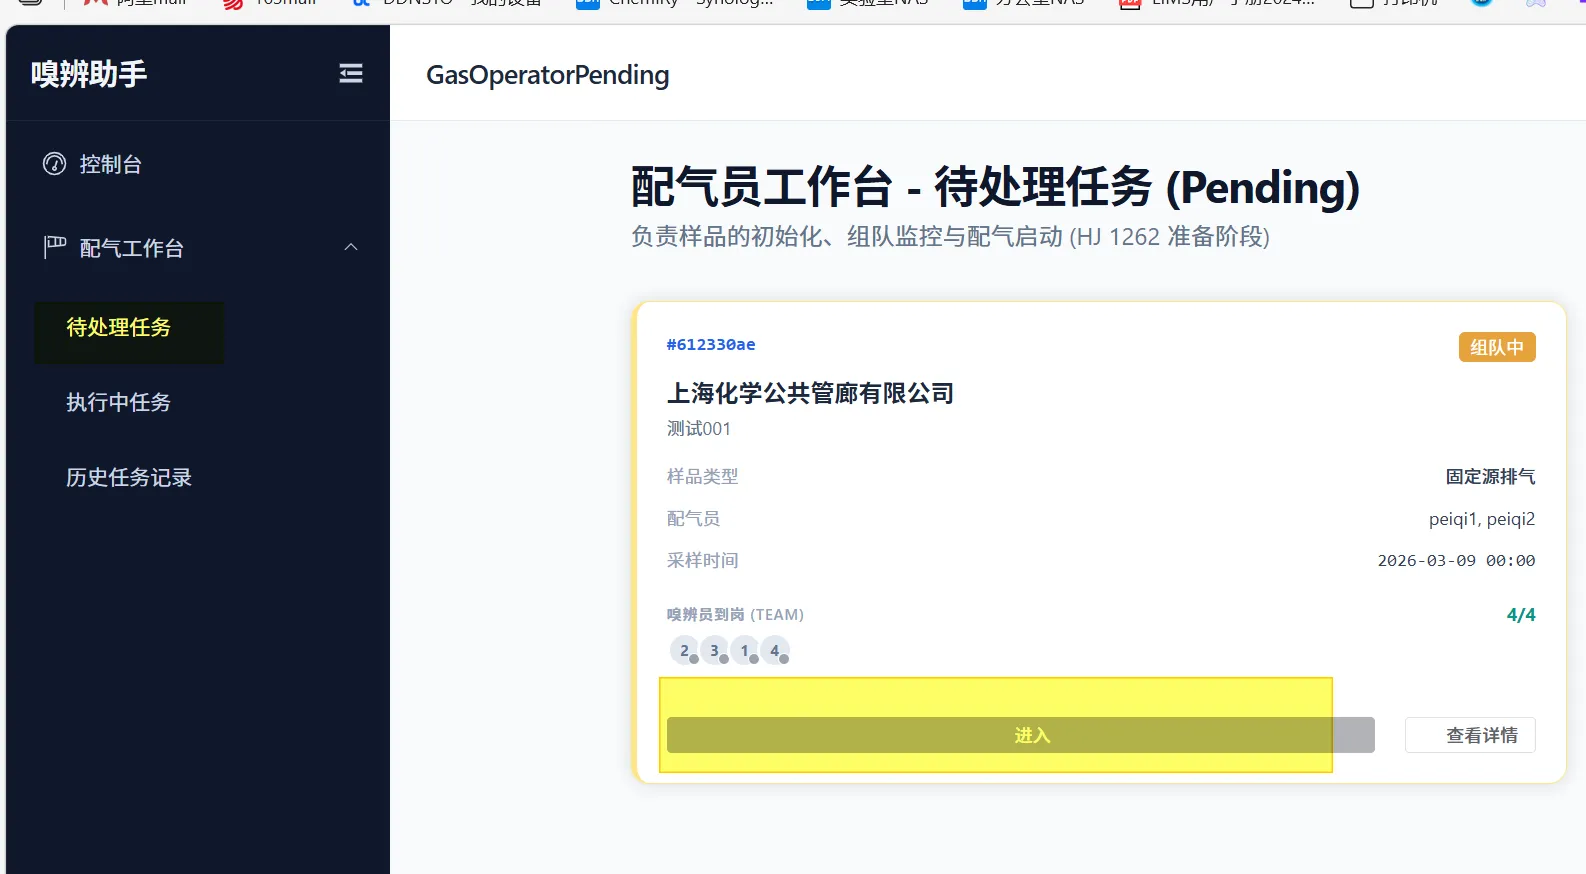Click the GasOperatorPending breadcrumb title
This screenshot has height=874, width=1586.
(548, 75)
